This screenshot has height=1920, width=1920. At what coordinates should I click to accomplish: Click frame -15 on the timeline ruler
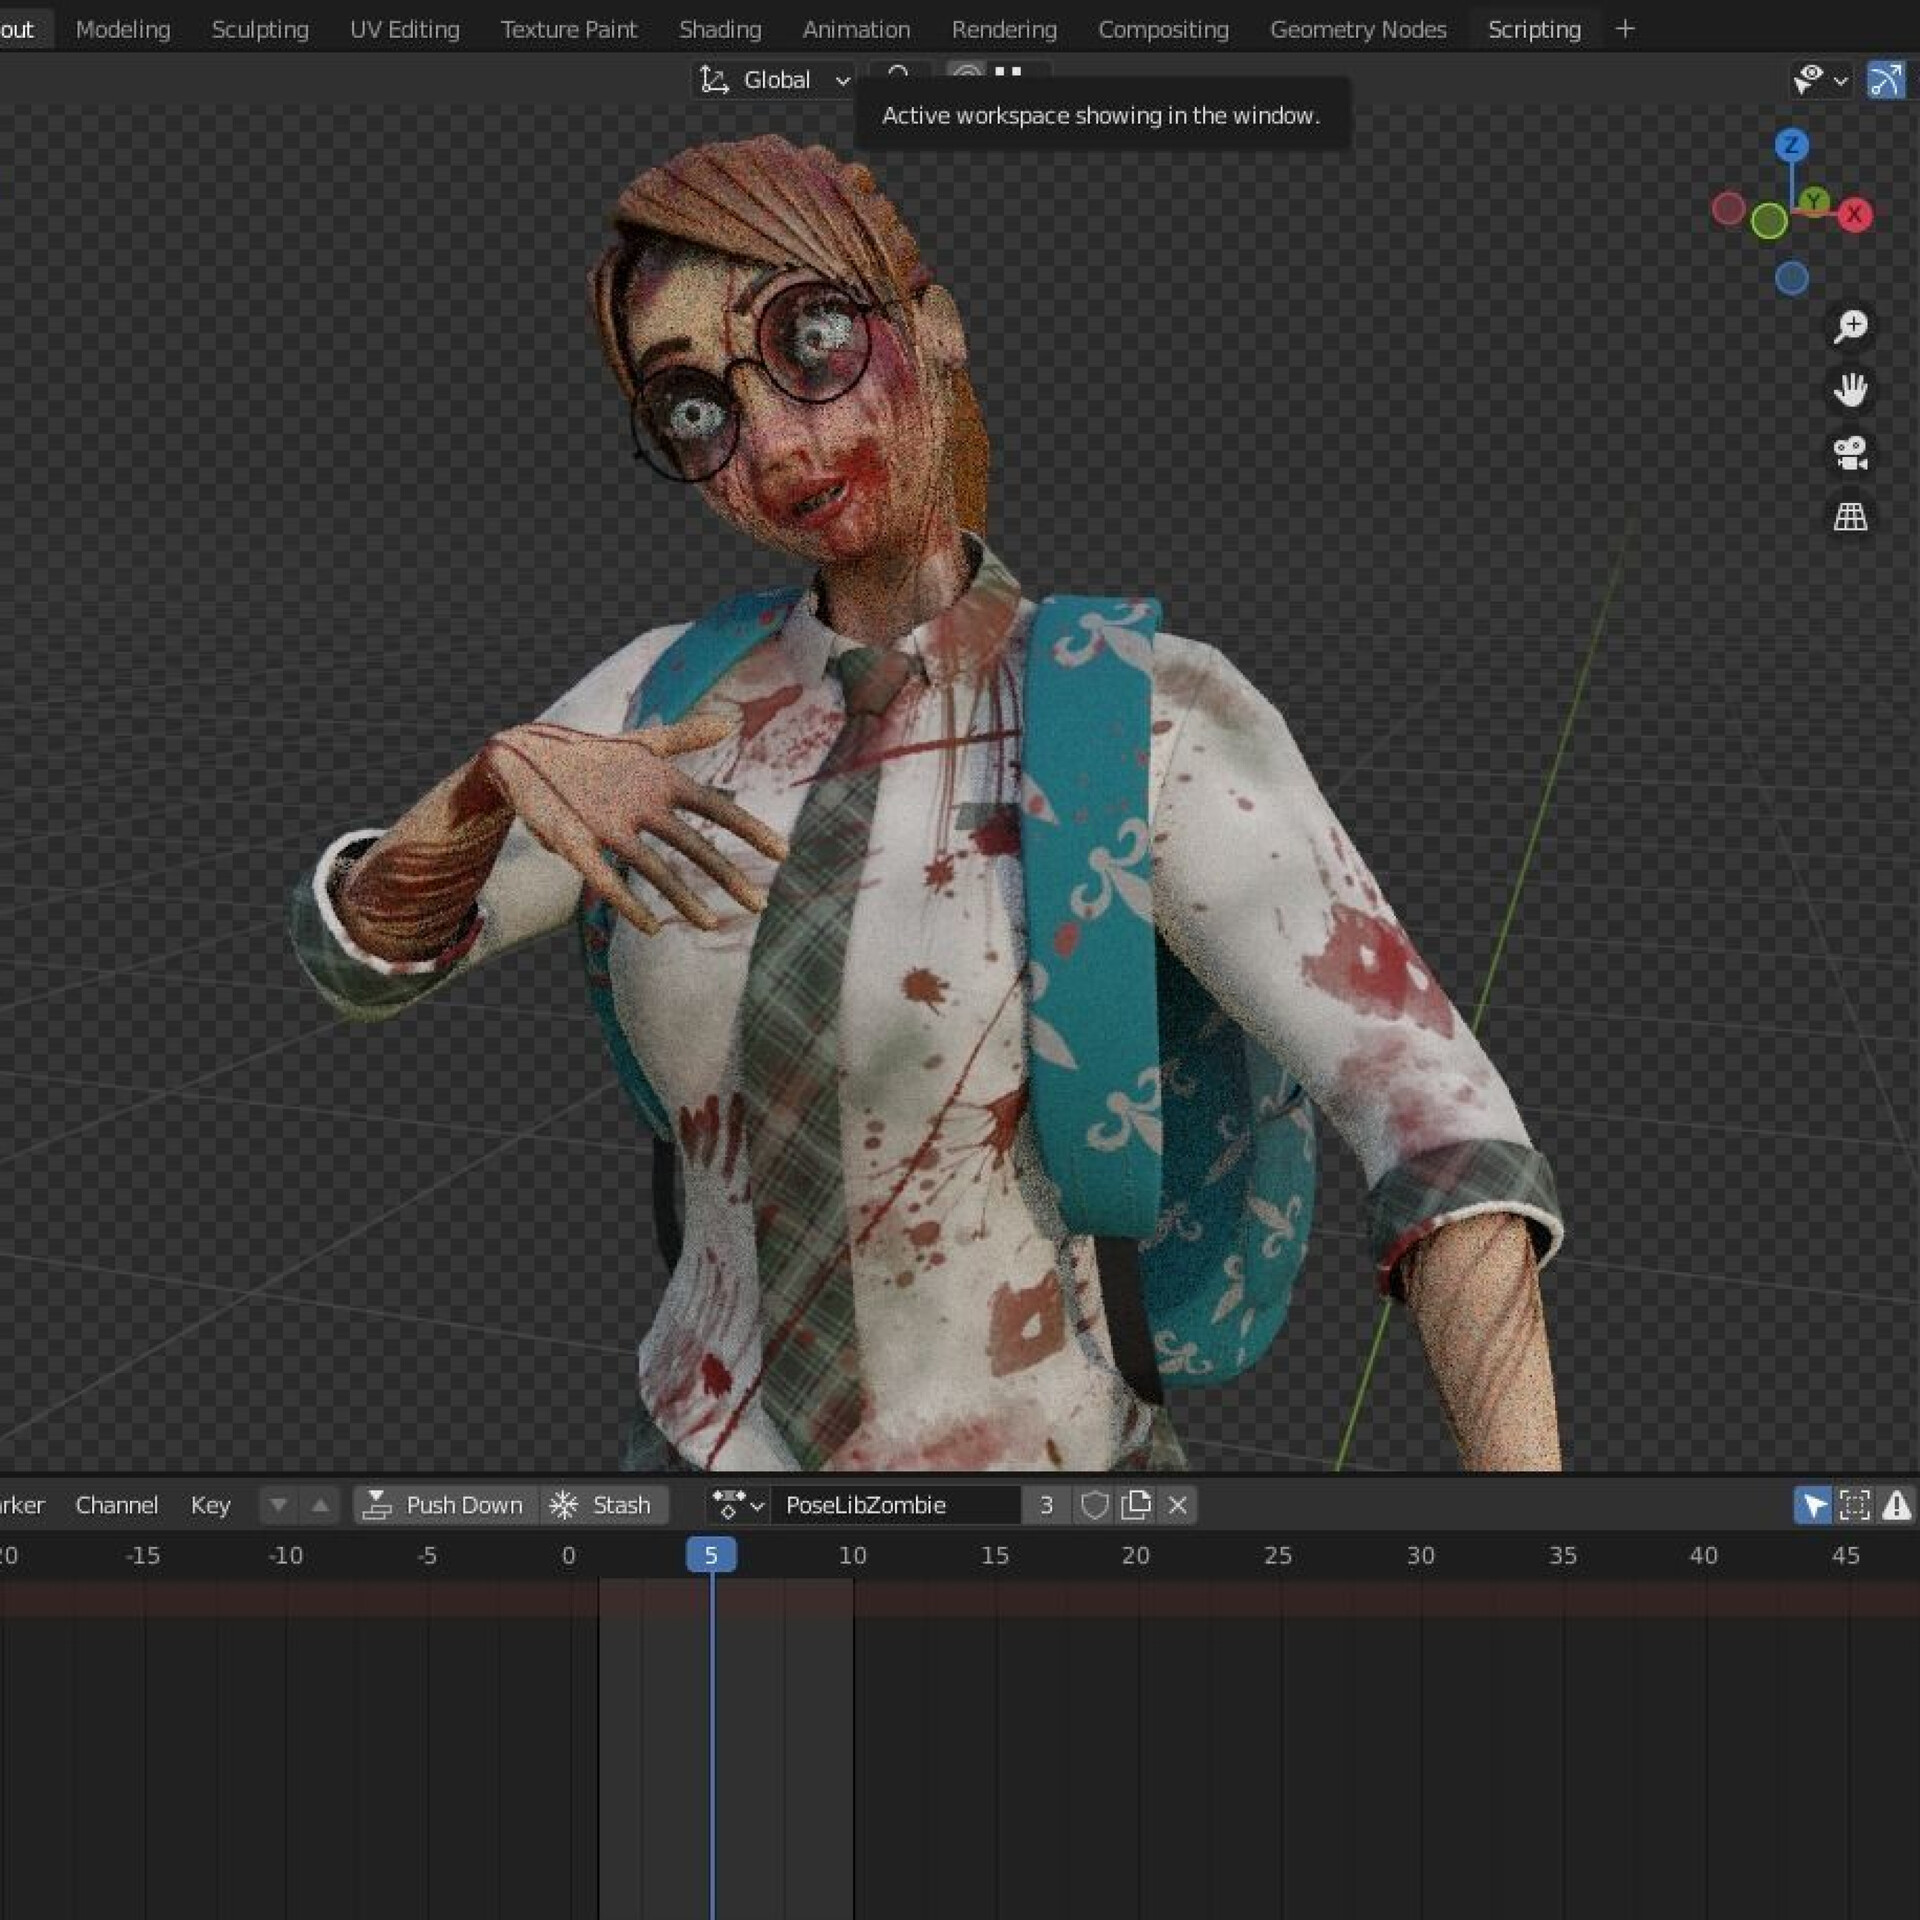click(x=143, y=1555)
